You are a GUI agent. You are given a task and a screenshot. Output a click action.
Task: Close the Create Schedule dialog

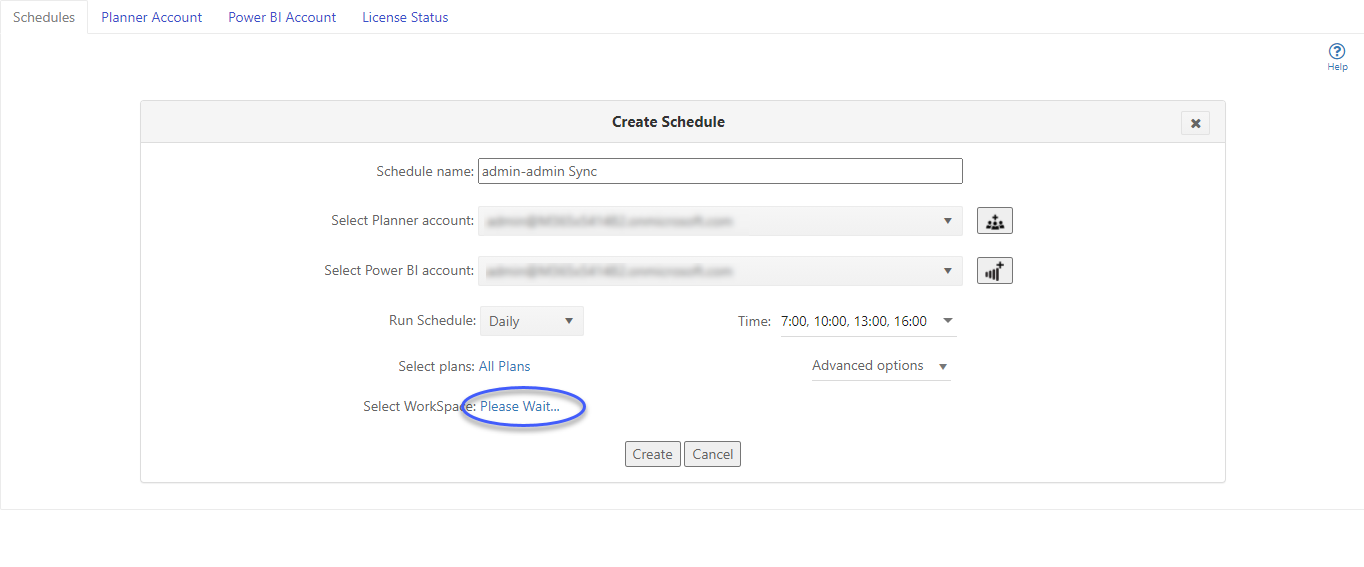coord(1195,123)
